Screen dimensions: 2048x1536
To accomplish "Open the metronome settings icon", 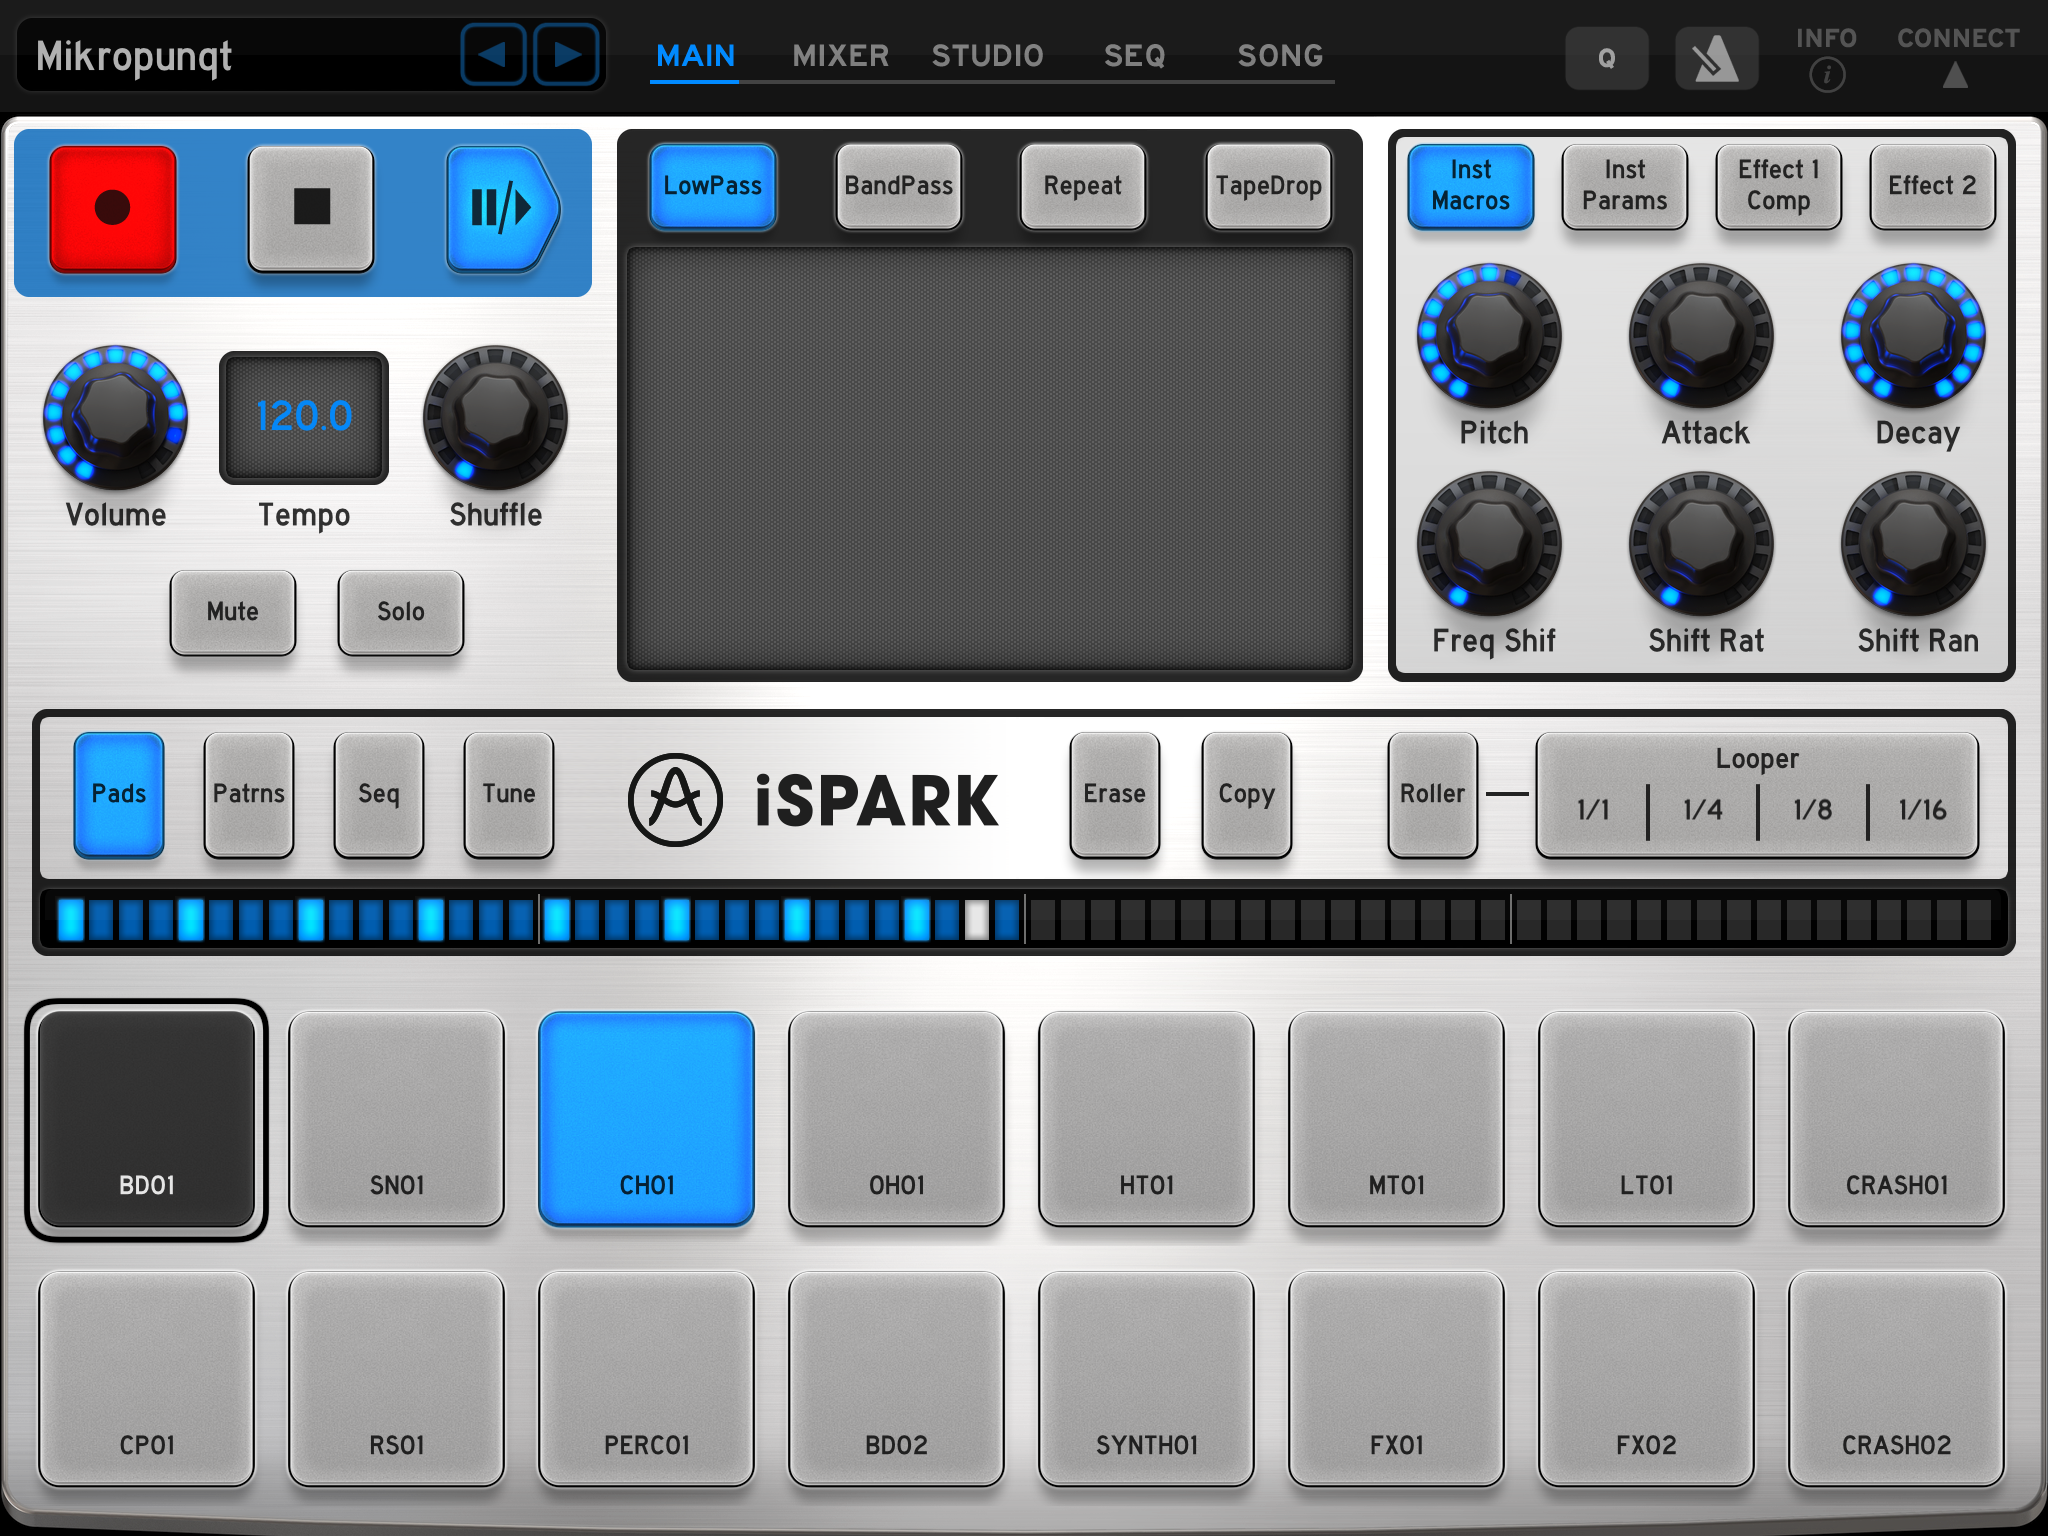I will point(1716,59).
